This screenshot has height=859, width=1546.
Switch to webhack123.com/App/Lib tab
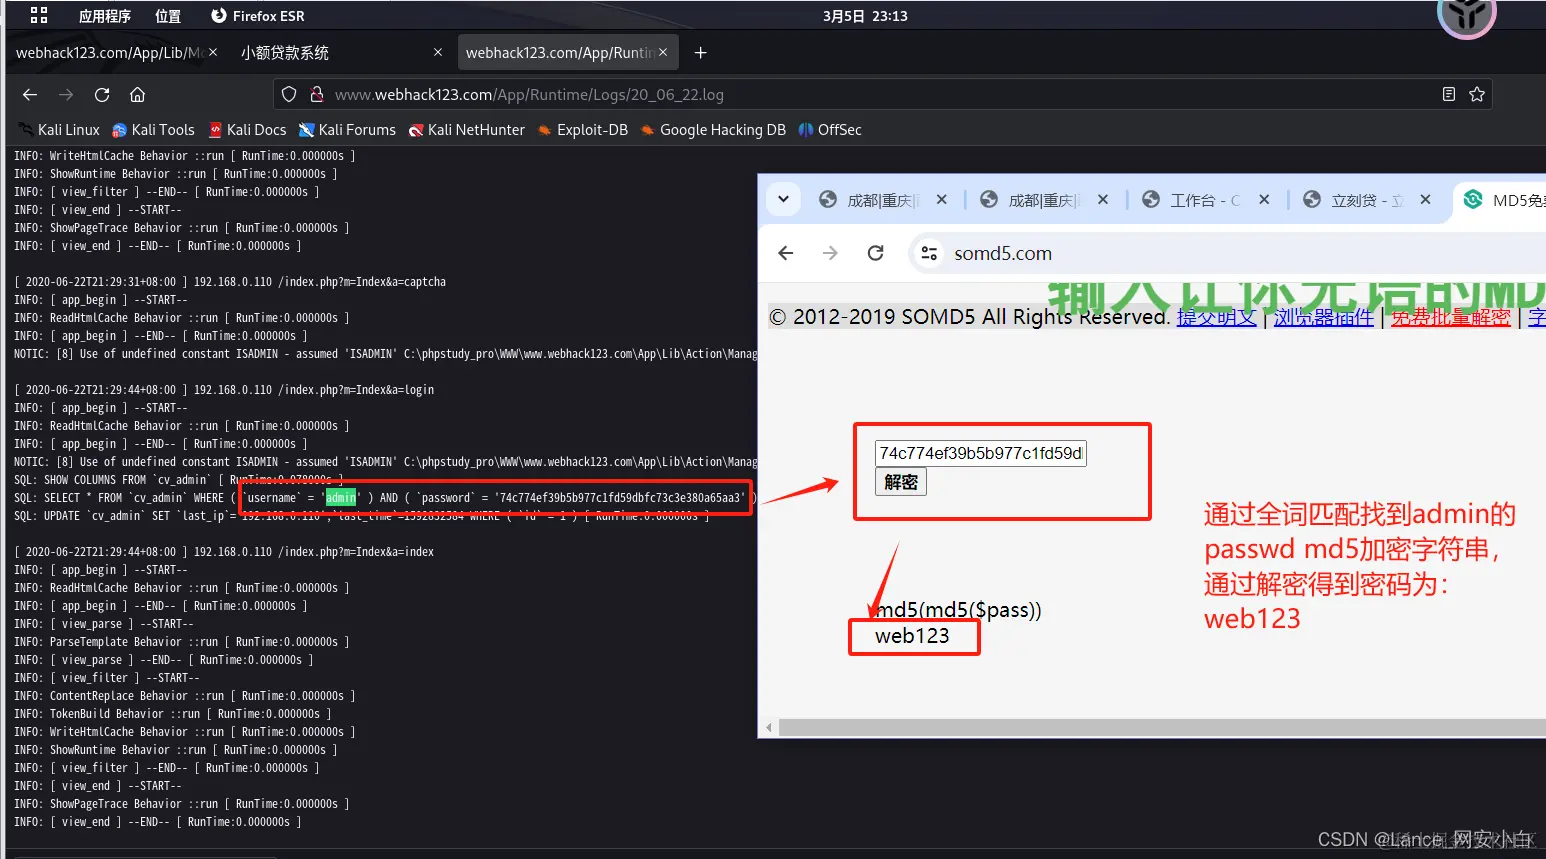110,53
